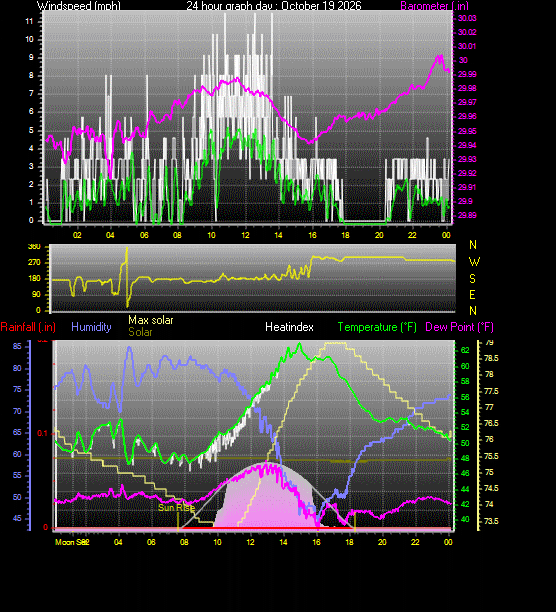
Task: Click hour label "22" under the windspeed chart
Action: pyautogui.click(x=412, y=235)
